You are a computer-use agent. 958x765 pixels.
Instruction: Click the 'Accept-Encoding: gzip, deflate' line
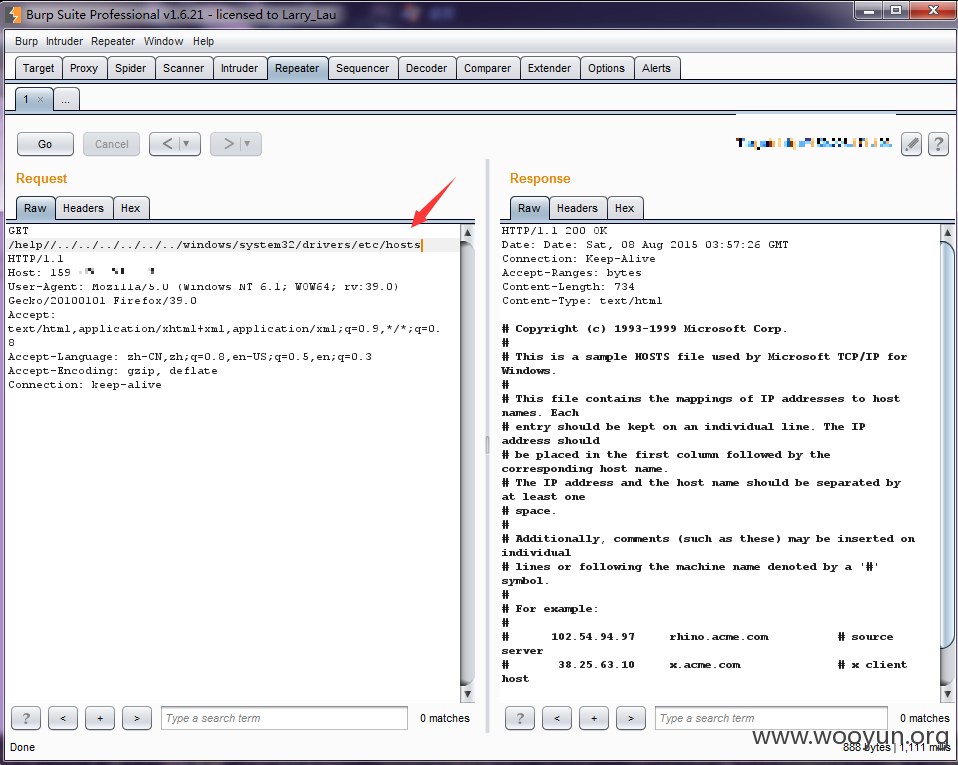click(x=113, y=371)
